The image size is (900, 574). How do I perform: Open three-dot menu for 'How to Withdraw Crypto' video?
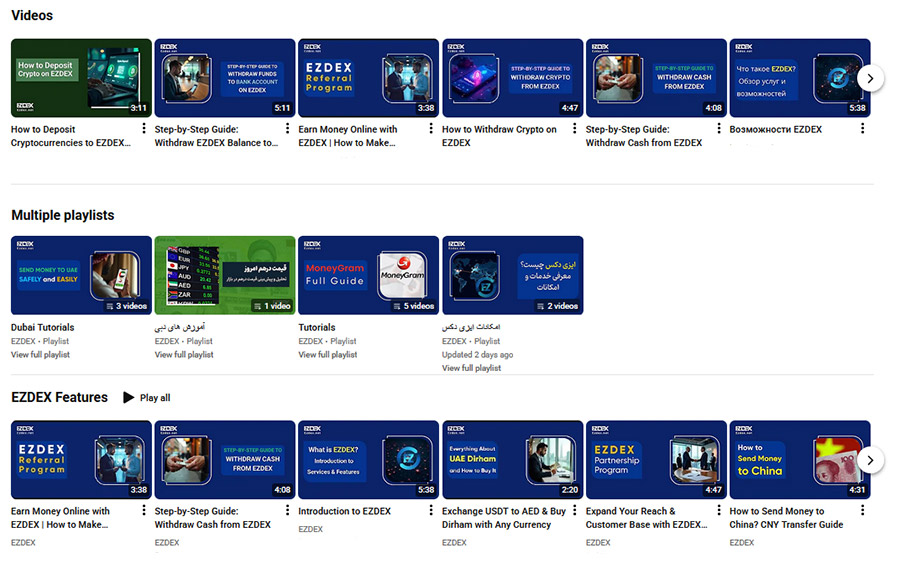[x=575, y=130]
